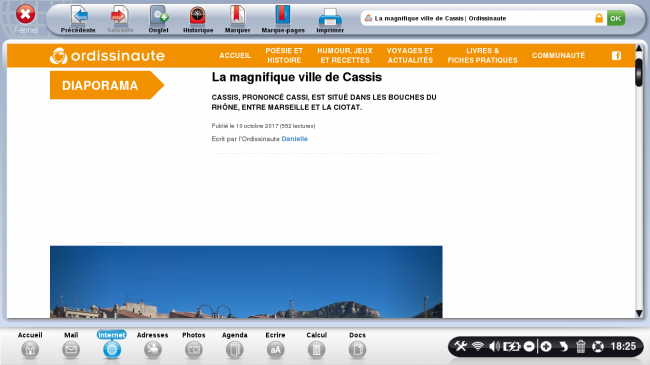Open author Danielle's profile link
The height and width of the screenshot is (365, 650).
[x=294, y=139]
